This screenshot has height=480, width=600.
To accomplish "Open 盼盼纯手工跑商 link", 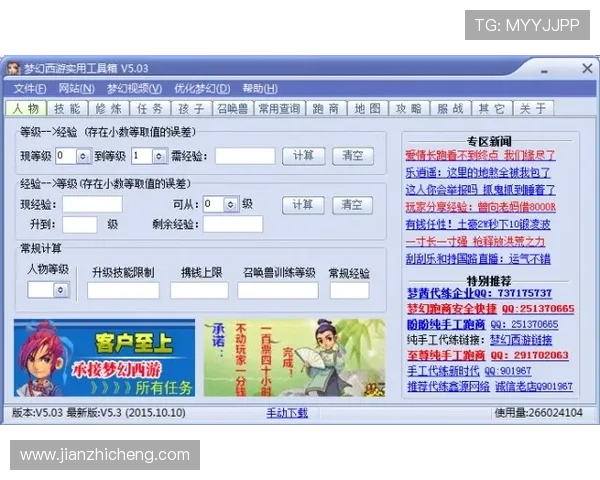I will [446, 325].
